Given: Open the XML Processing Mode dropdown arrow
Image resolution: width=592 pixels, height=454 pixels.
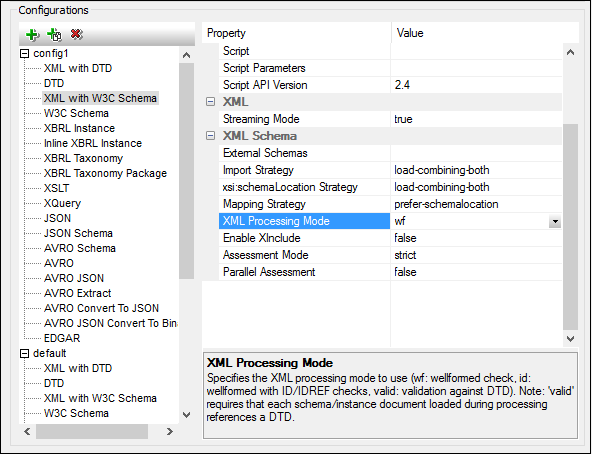Looking at the screenshot, I should tap(555, 221).
